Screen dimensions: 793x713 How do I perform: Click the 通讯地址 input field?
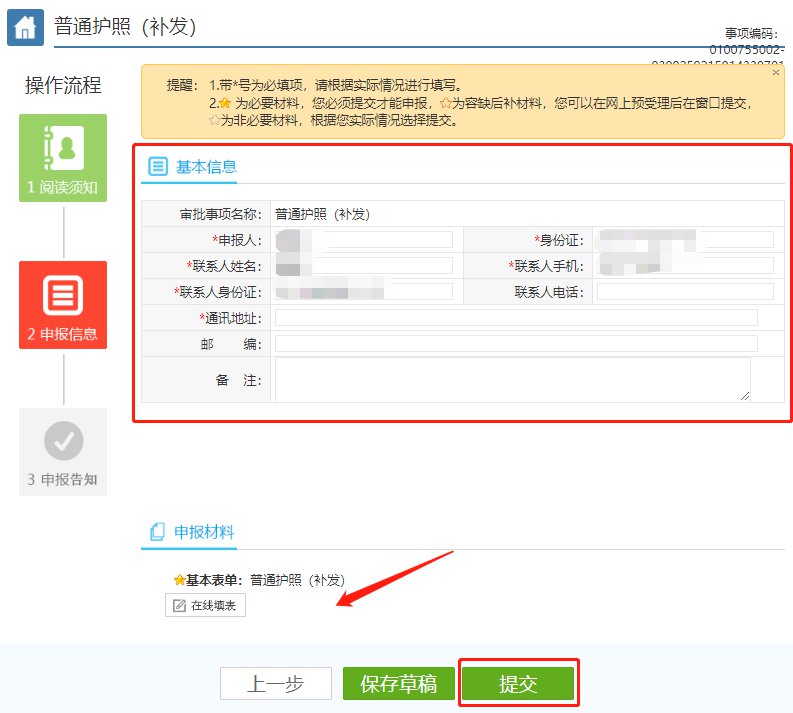[x=515, y=318]
